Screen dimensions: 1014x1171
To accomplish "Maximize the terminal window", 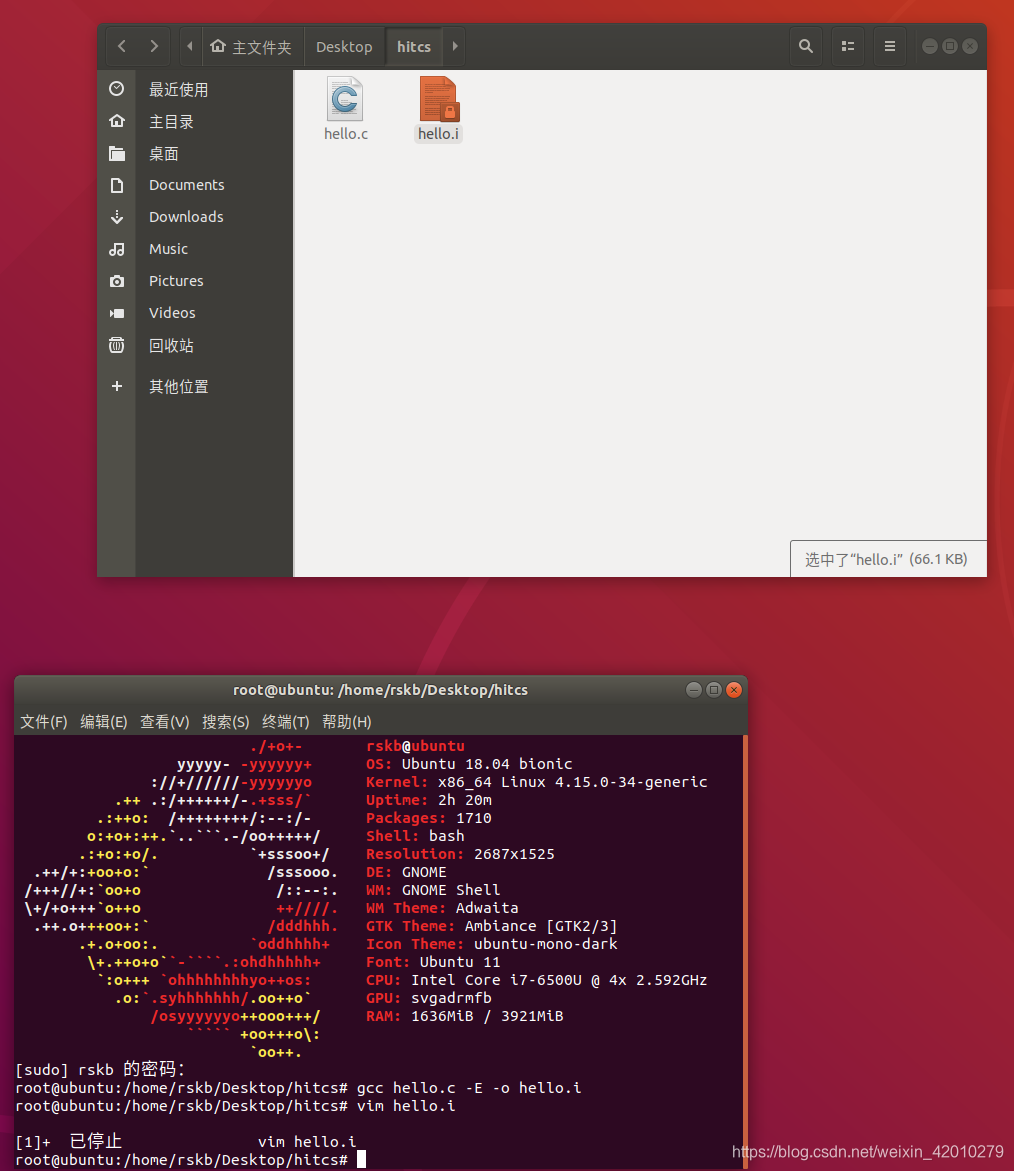I will tap(714, 689).
